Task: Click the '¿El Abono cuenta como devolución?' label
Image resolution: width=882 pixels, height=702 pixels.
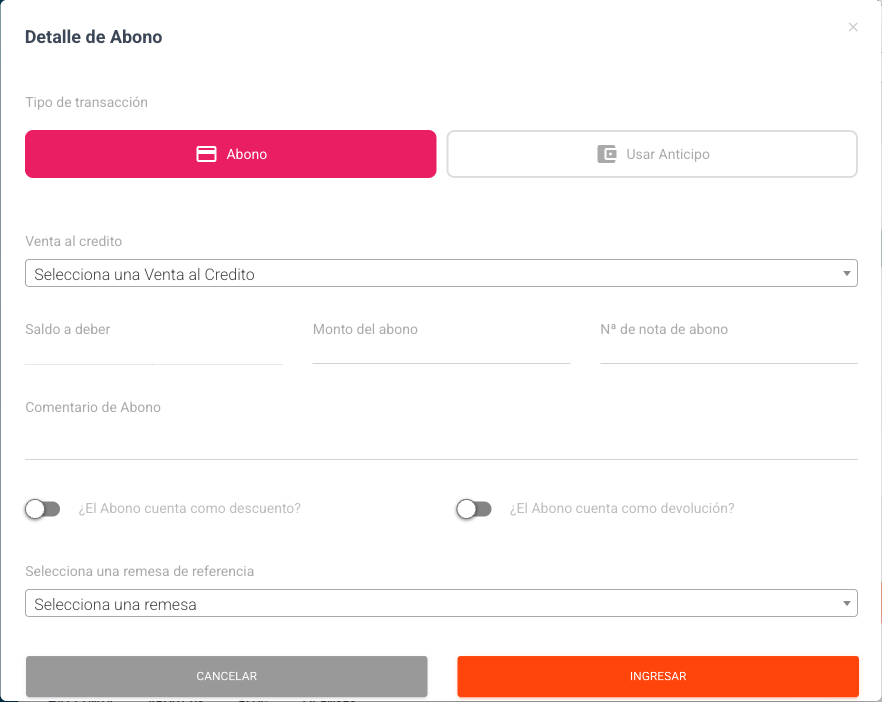Action: [622, 508]
